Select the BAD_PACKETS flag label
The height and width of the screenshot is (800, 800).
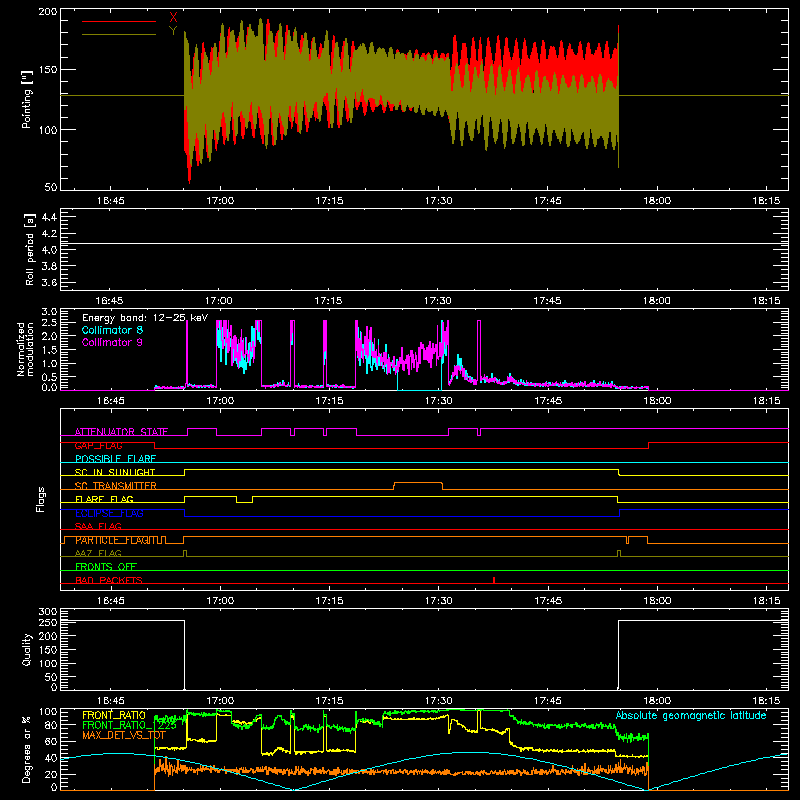point(109,580)
